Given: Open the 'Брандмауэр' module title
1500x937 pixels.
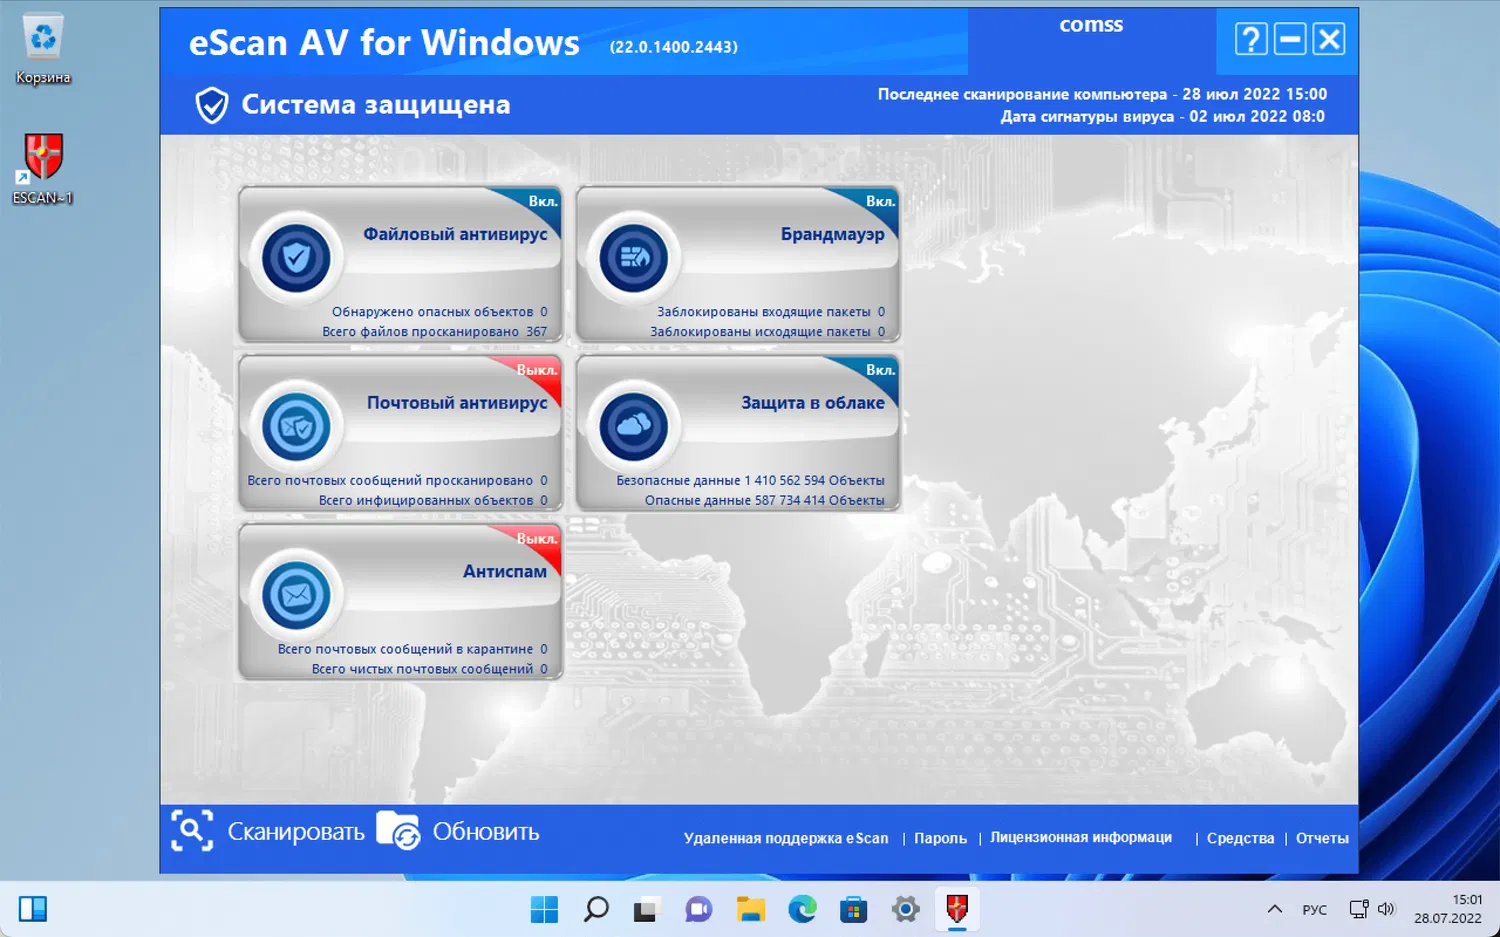Looking at the screenshot, I should 833,234.
